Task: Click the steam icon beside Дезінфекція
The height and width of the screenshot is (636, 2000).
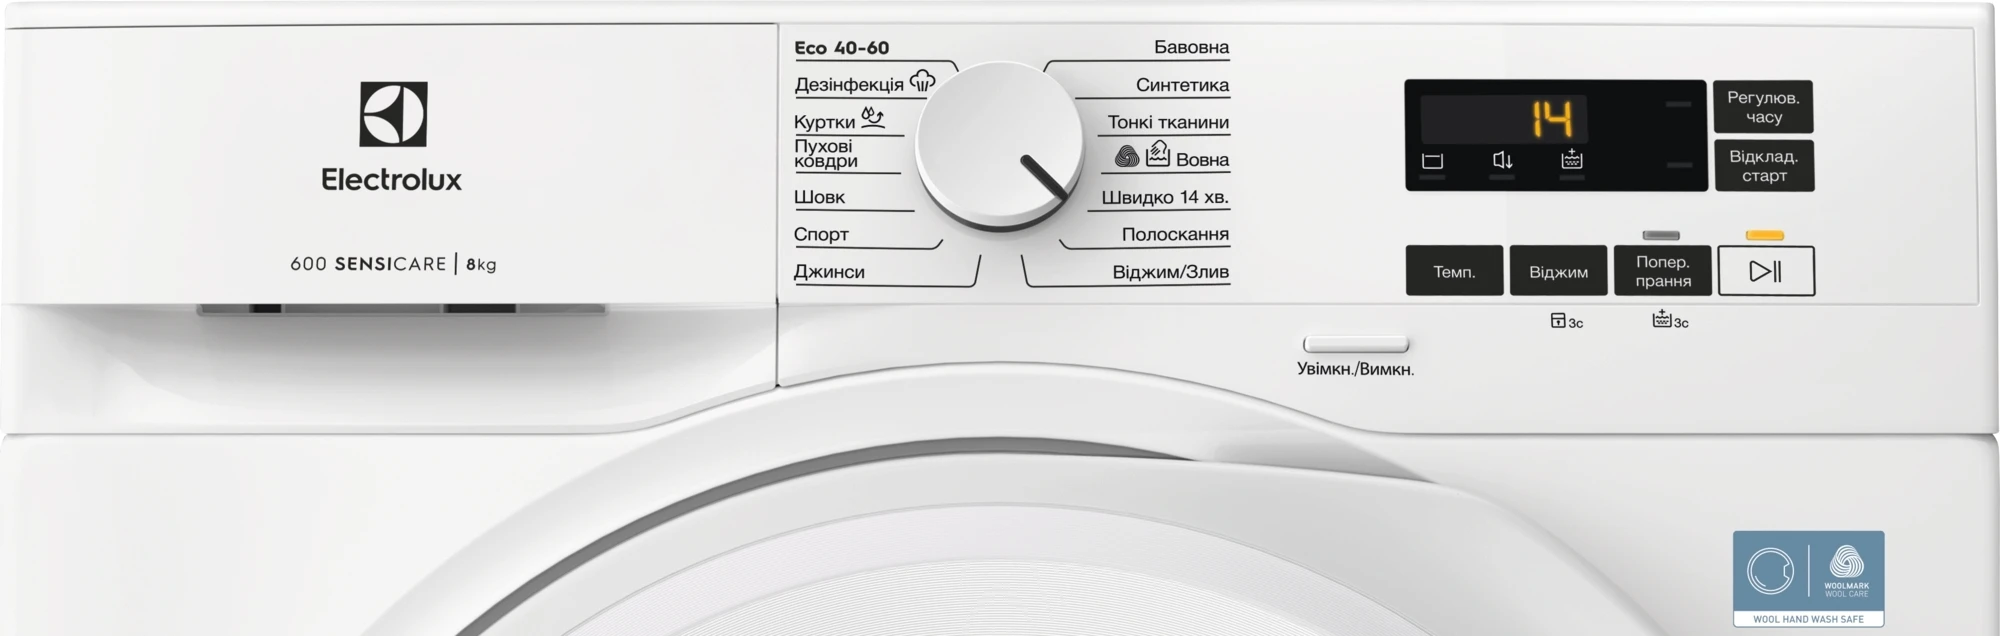Action: click(922, 81)
